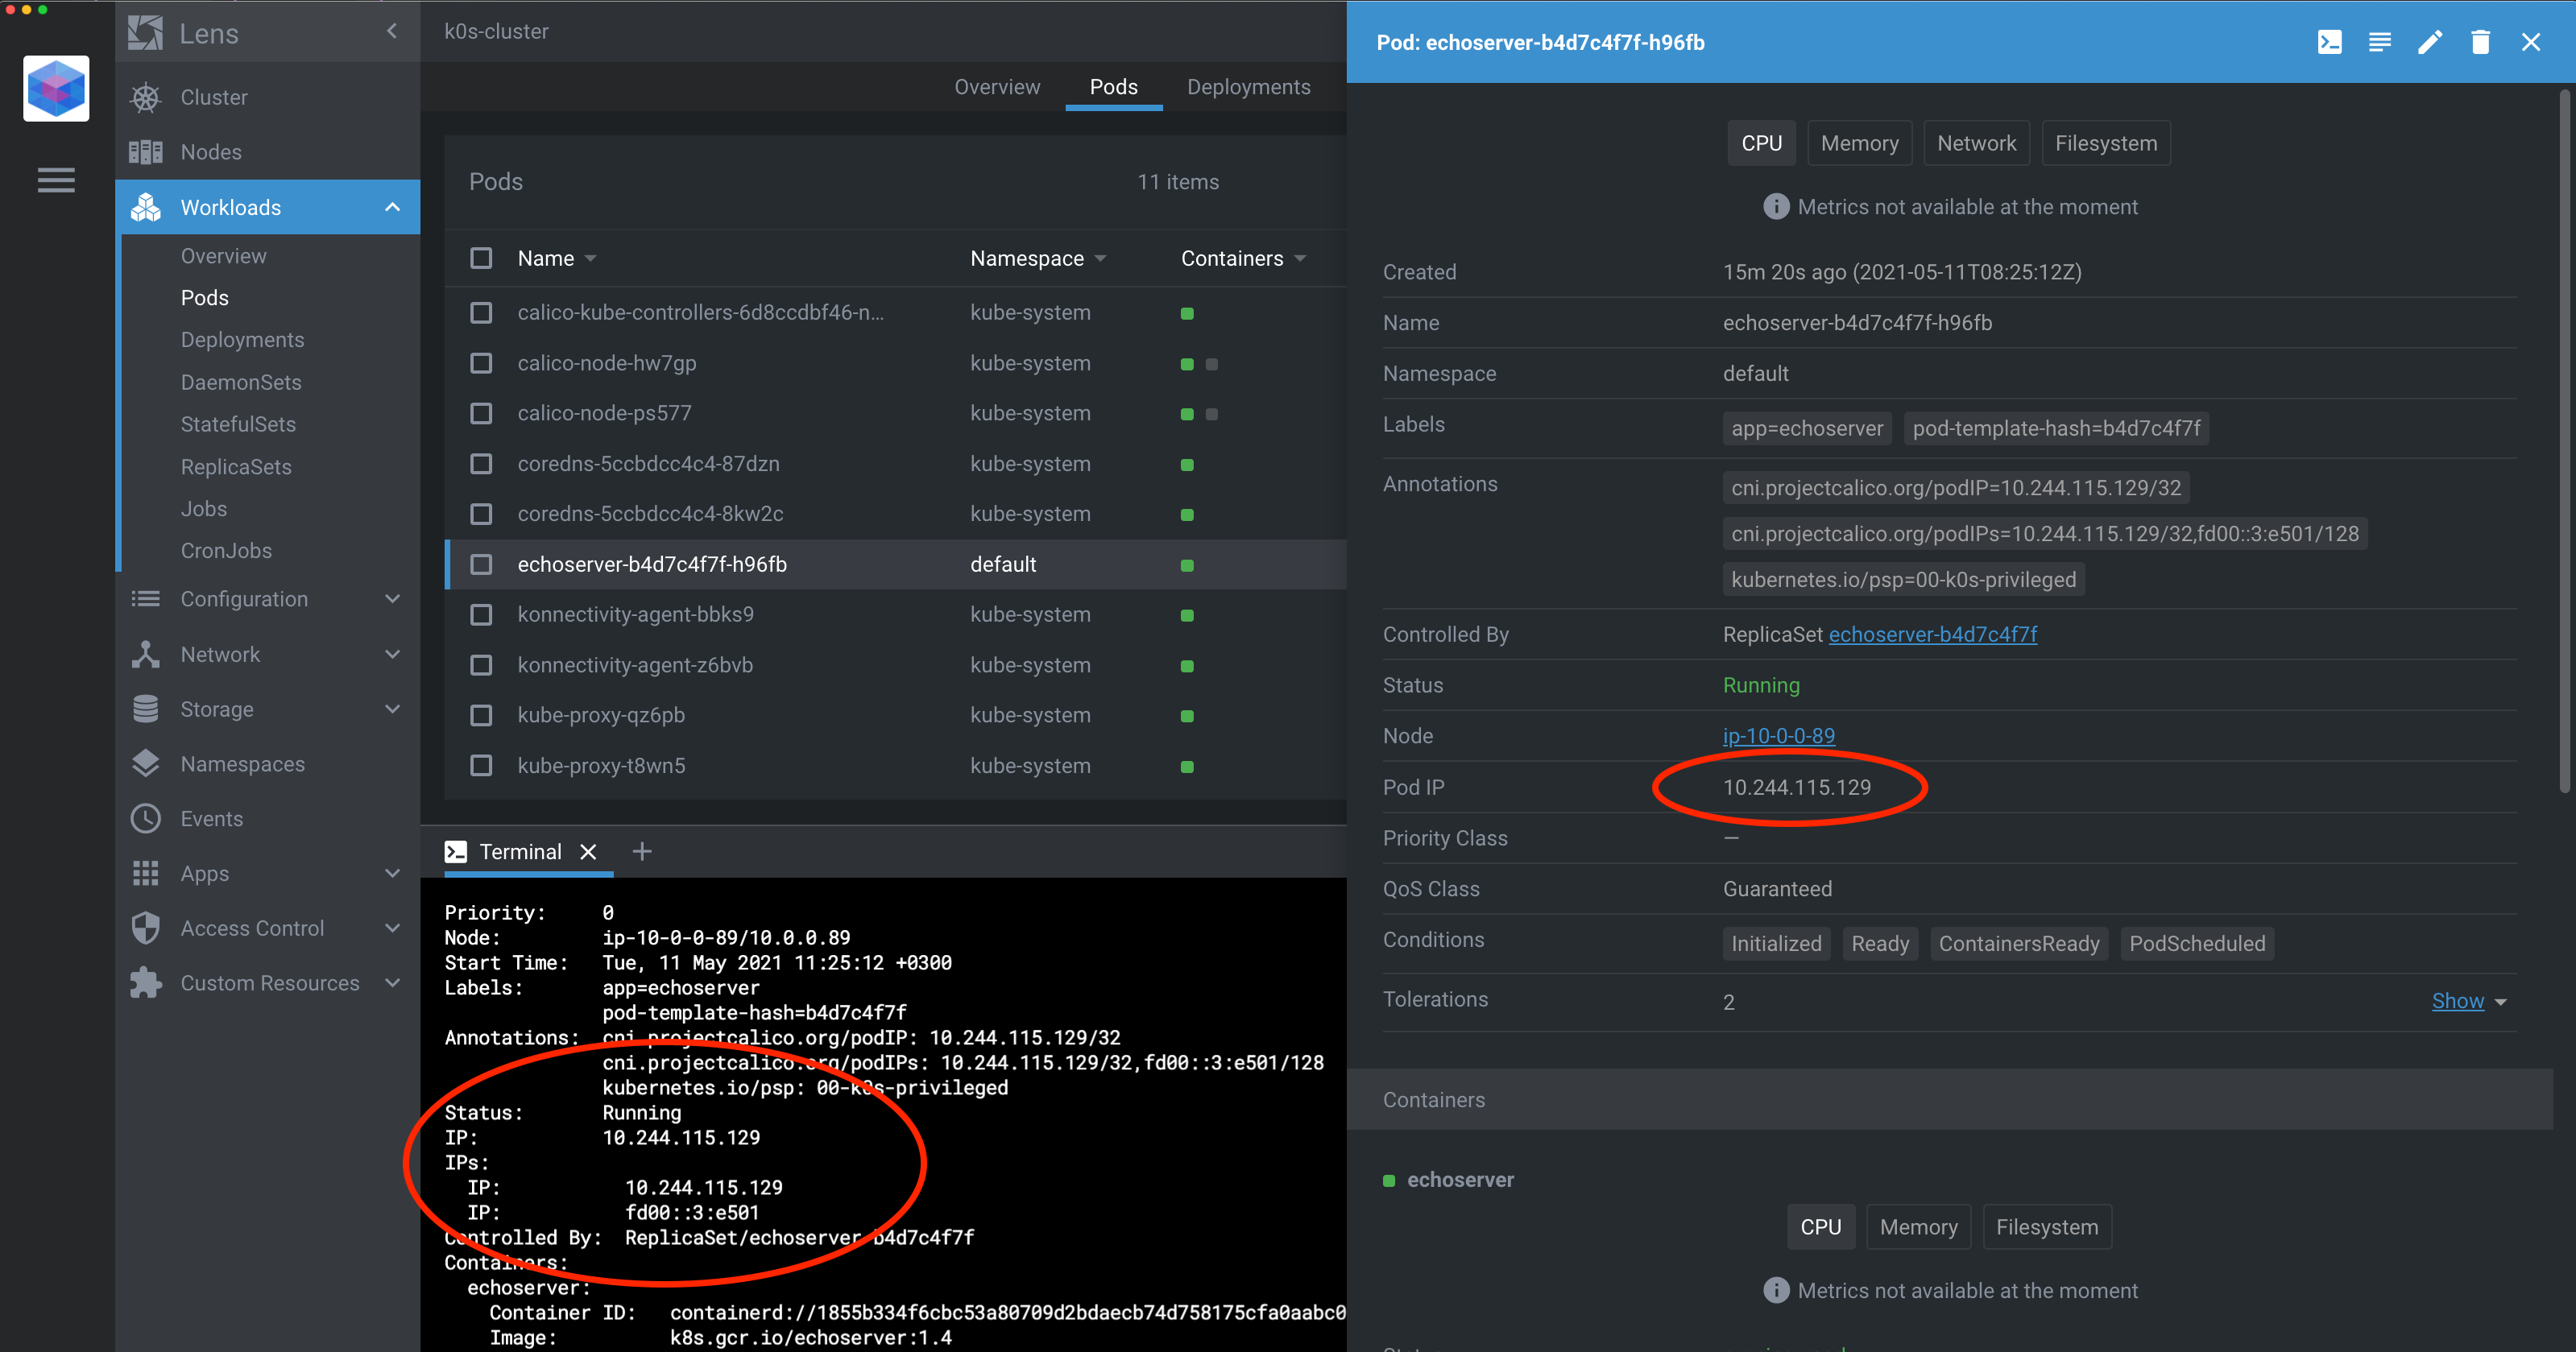Check the kube-proxy-t8wn5 row checkbox
The image size is (2576, 1352).
481,765
